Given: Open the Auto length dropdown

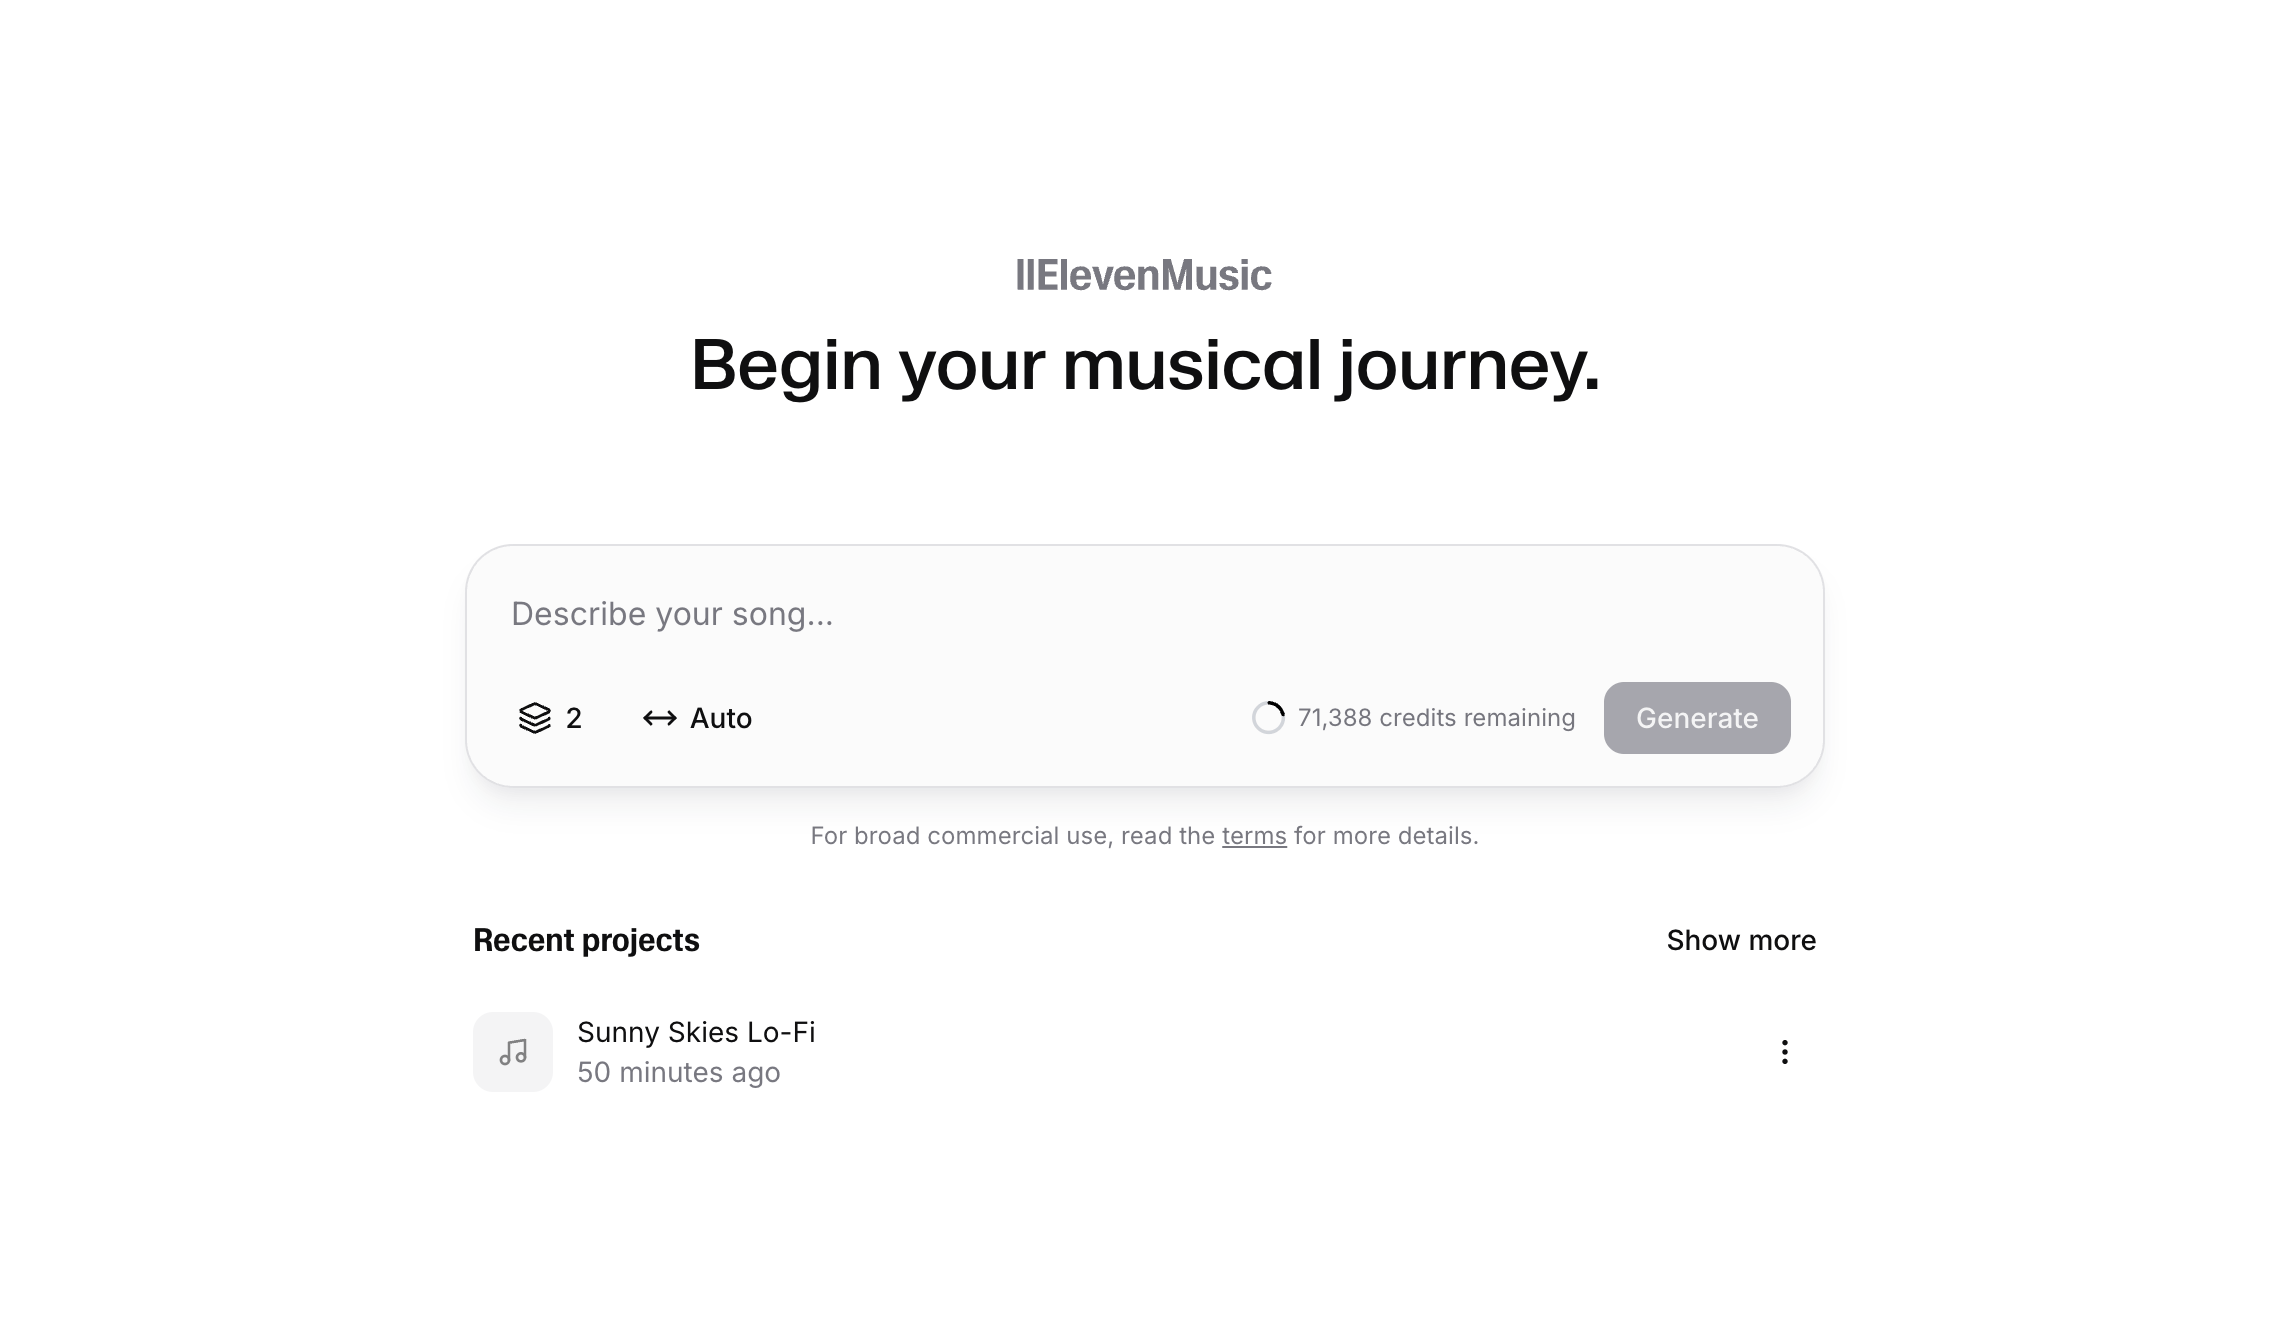Looking at the screenshot, I should (697, 718).
